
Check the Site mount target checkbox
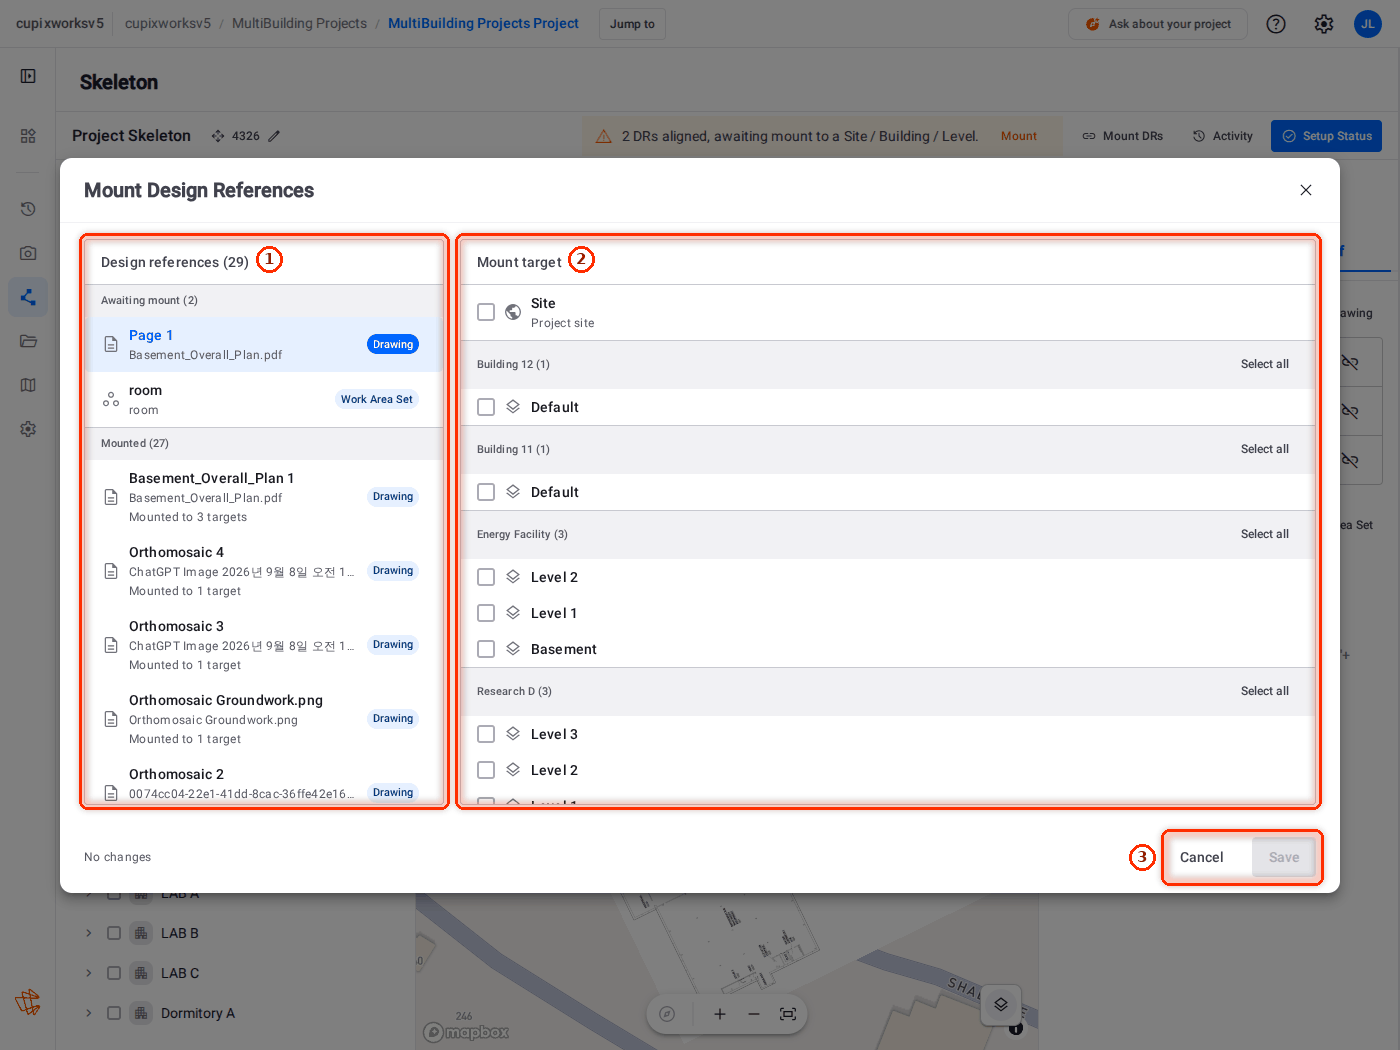[486, 312]
